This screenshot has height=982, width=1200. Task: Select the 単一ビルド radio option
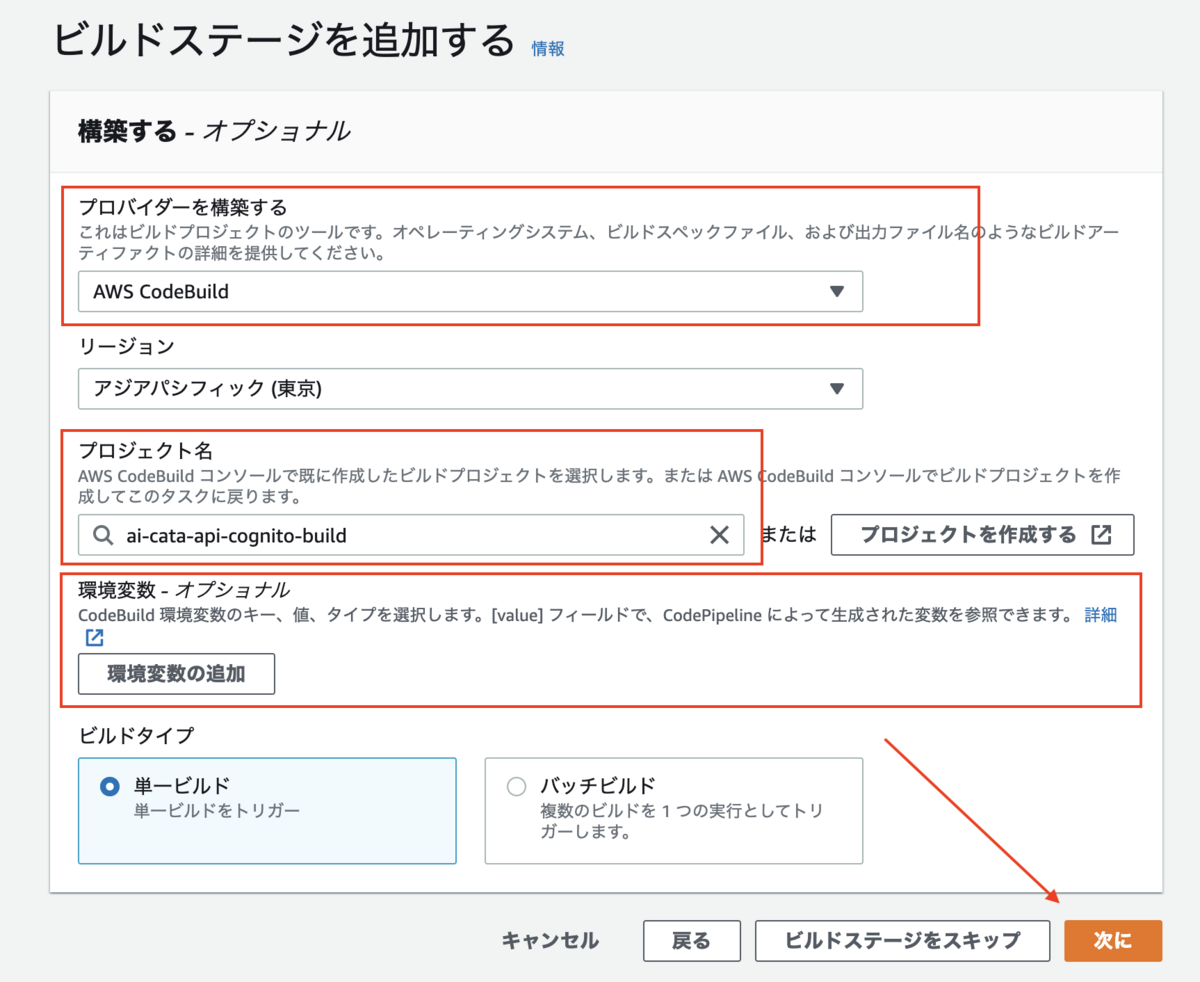click(109, 786)
